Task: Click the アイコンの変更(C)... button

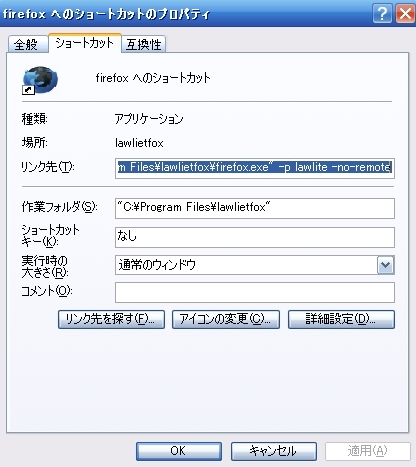Action: (x=226, y=319)
